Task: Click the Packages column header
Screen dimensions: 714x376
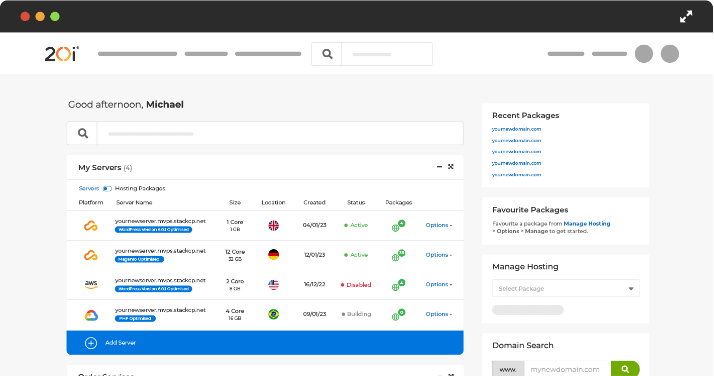Action: [x=398, y=203]
